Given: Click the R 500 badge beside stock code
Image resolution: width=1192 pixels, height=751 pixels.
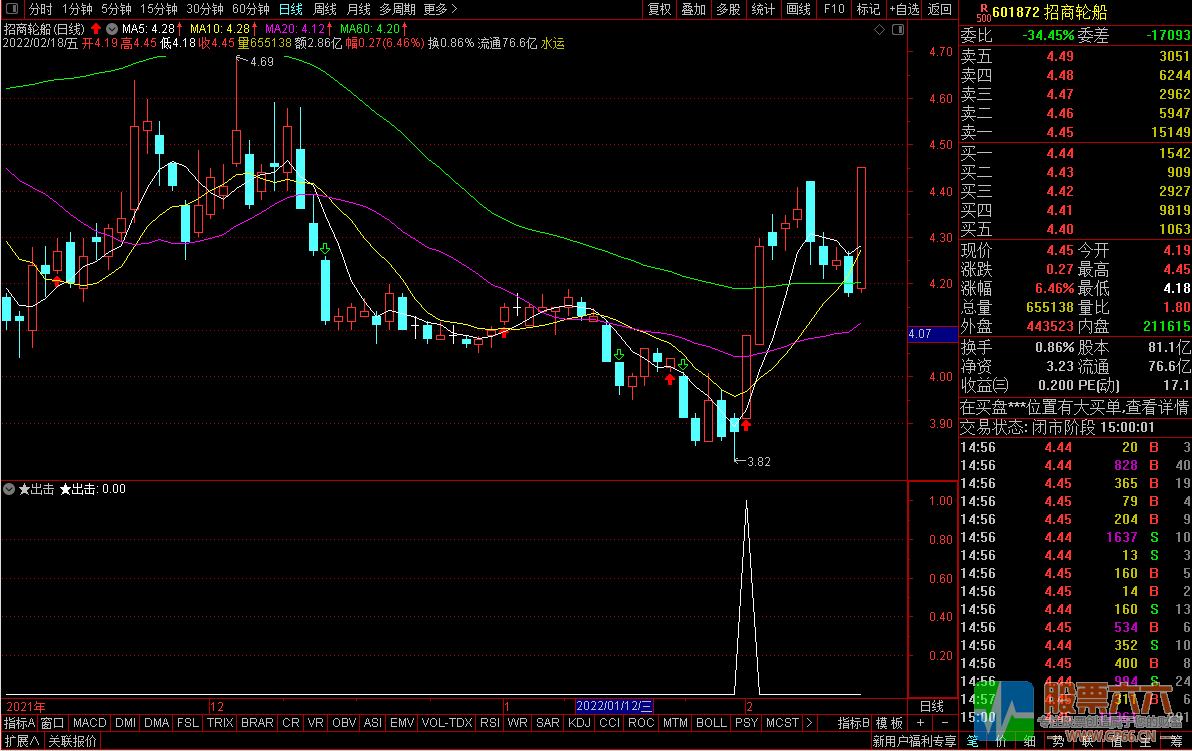Looking at the screenshot, I should click(984, 13).
